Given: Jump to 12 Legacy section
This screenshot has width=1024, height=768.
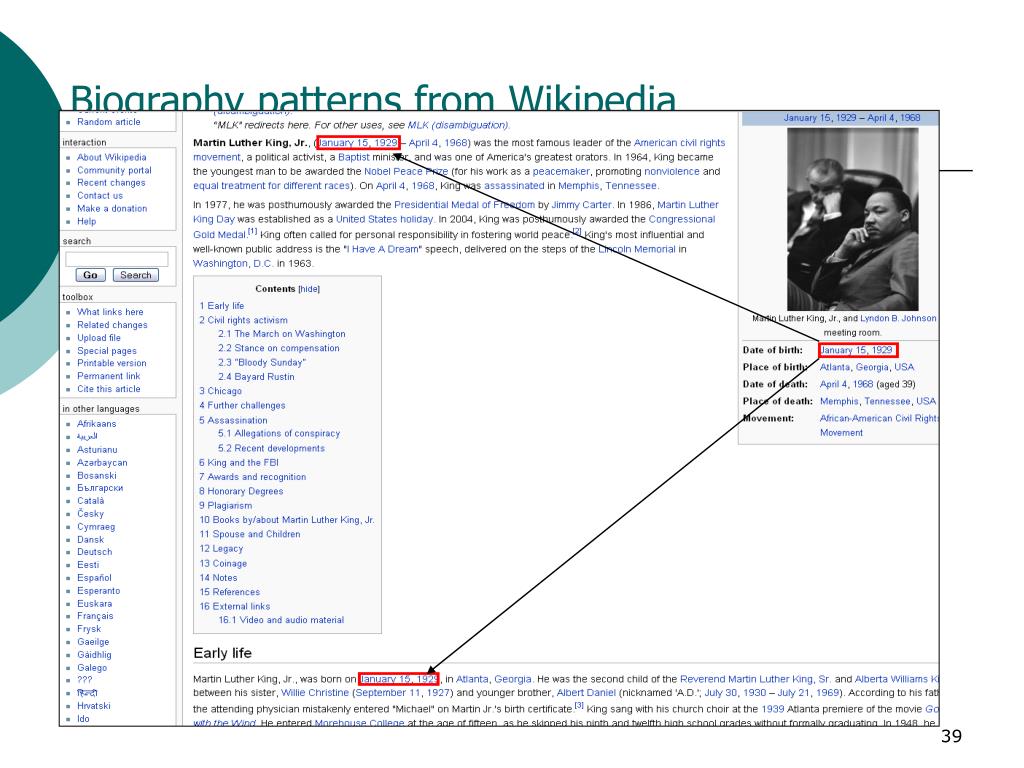Looking at the screenshot, I should [221, 549].
